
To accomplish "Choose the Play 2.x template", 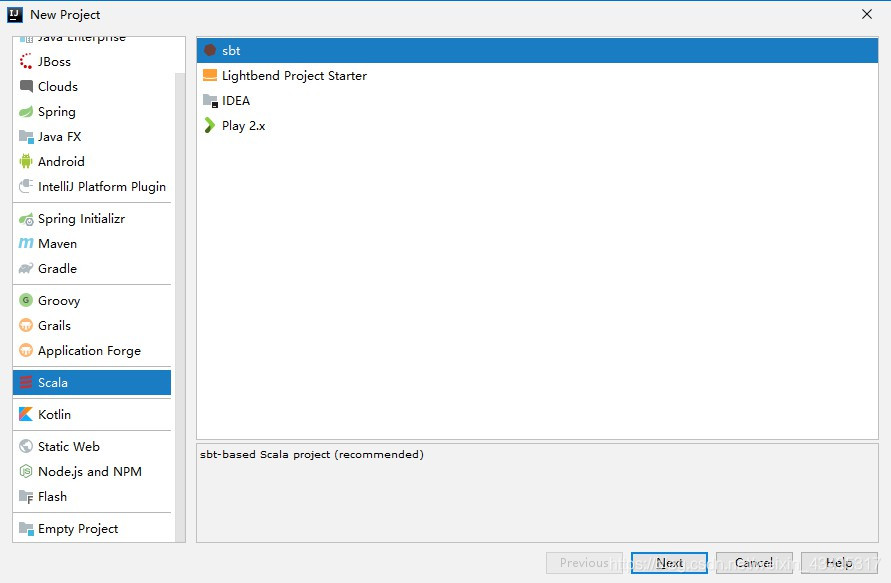I will click(537, 126).
